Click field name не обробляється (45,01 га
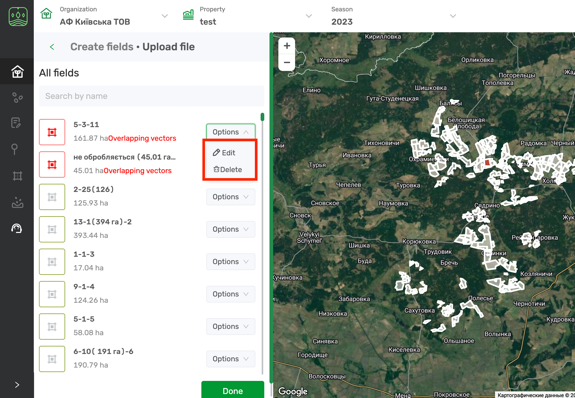 point(125,157)
